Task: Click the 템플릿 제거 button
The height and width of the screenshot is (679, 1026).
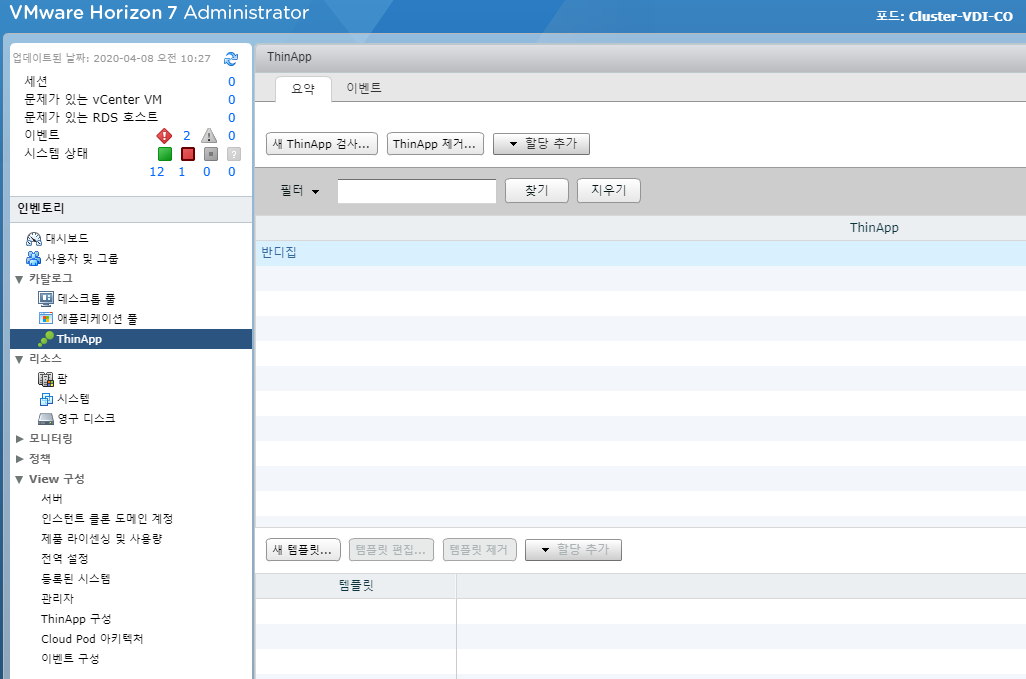Action: point(480,550)
